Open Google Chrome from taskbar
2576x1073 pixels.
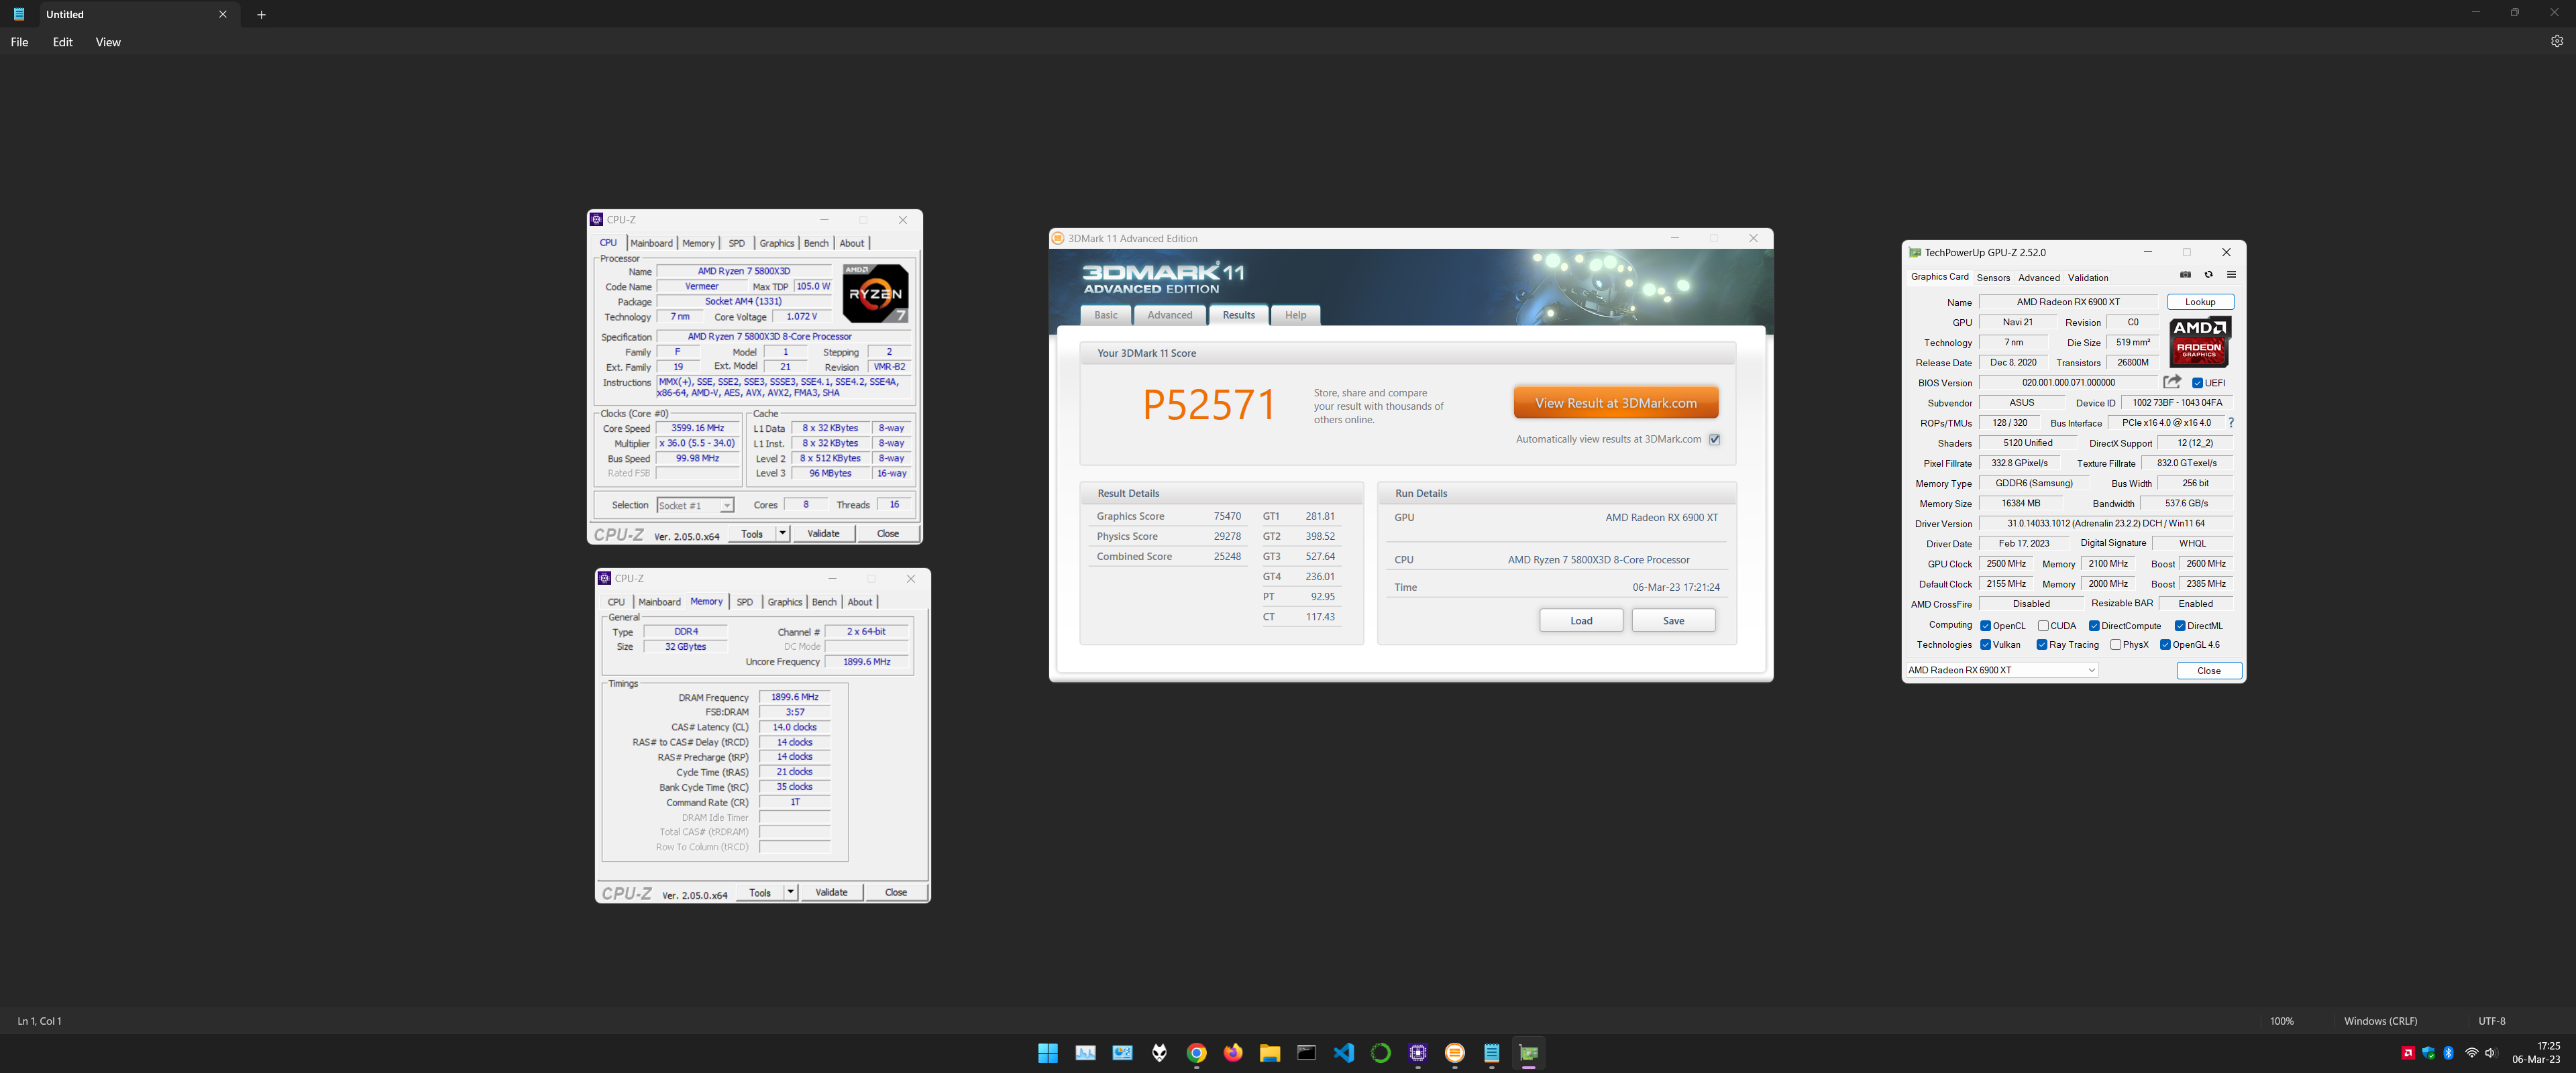[x=1196, y=1052]
